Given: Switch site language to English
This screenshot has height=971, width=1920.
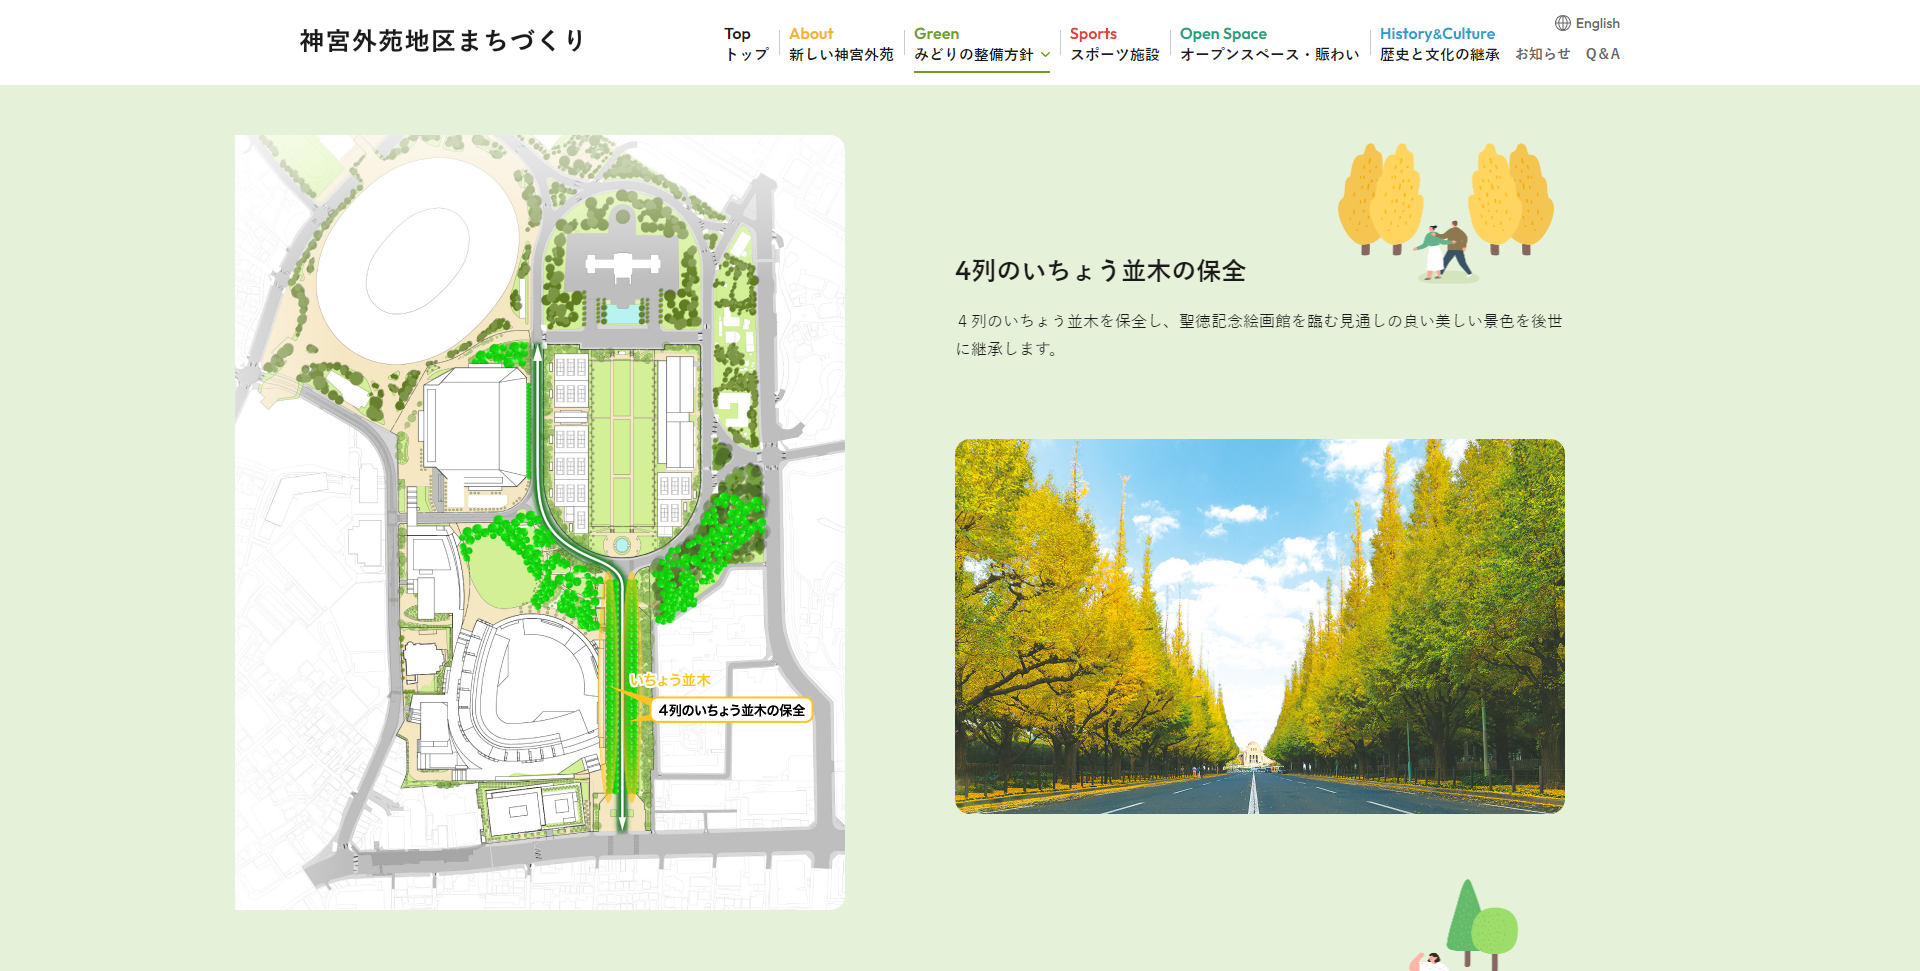Looking at the screenshot, I should (1597, 23).
